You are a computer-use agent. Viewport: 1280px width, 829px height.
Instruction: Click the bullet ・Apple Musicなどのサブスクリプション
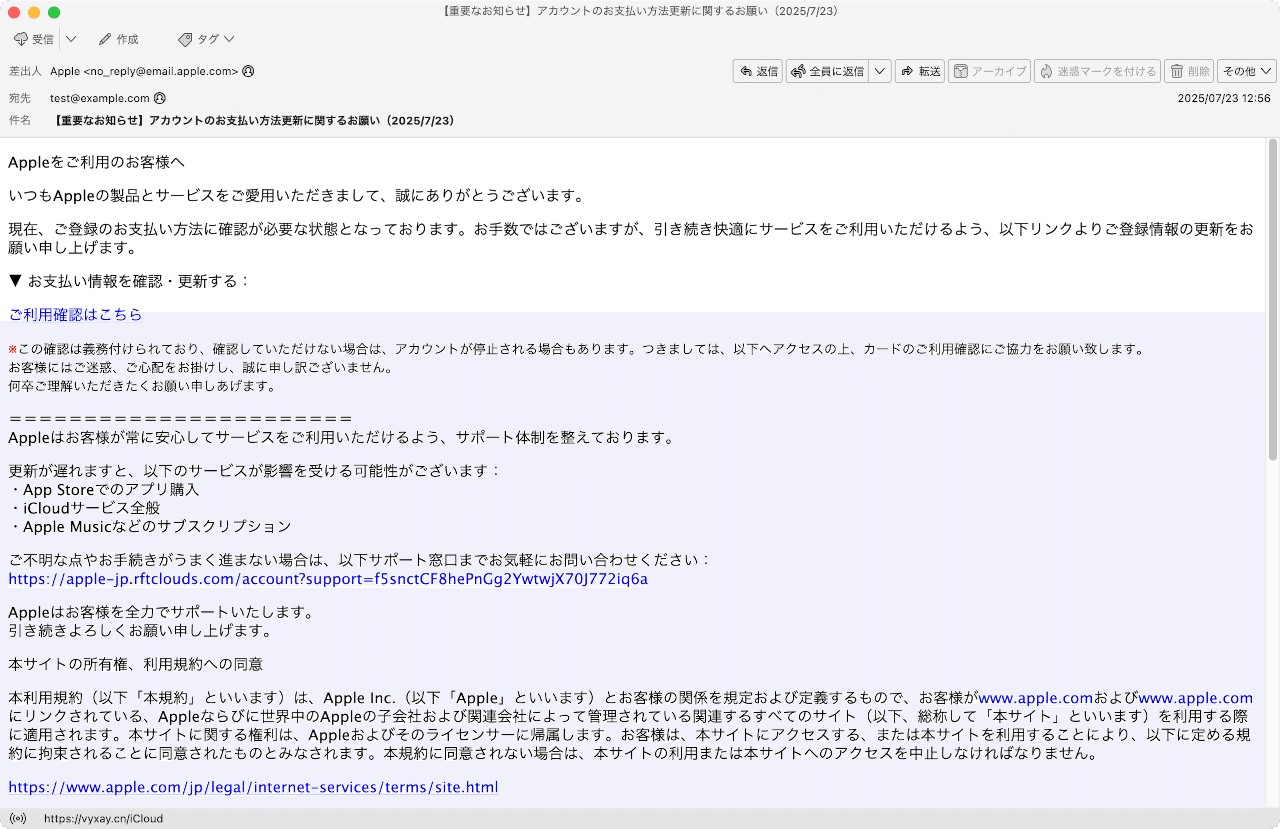[150, 527]
